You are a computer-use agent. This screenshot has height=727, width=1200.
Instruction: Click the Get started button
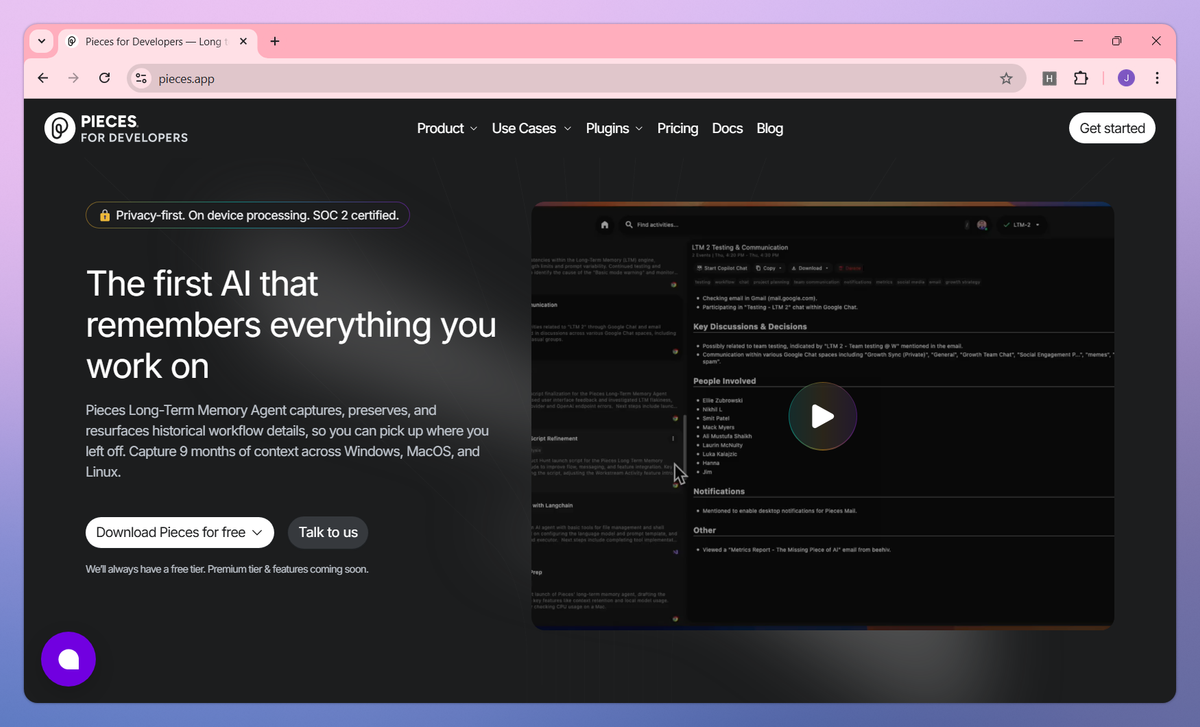pyautogui.click(x=1112, y=128)
